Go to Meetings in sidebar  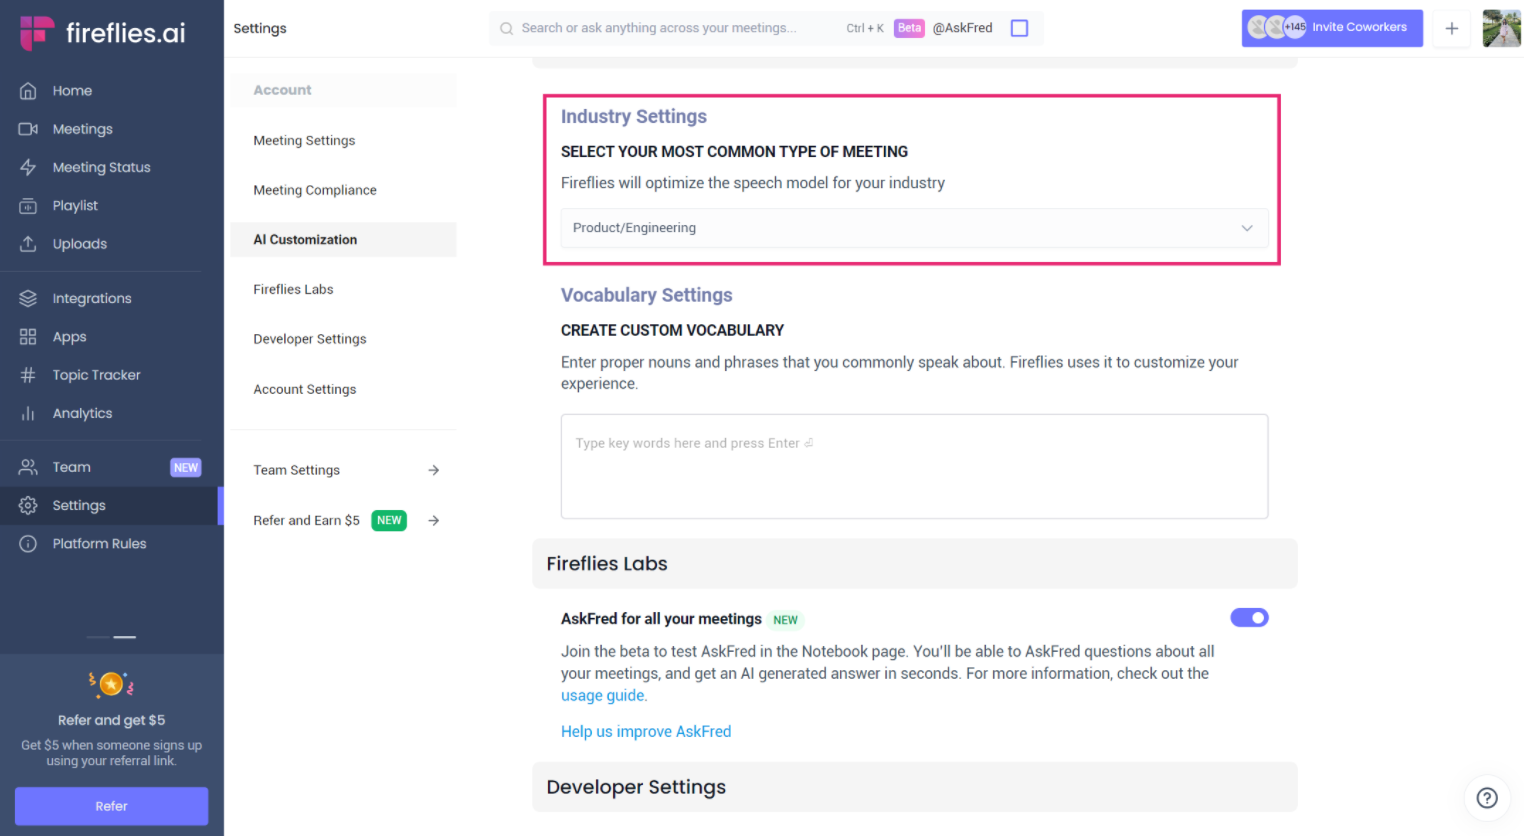tap(82, 129)
